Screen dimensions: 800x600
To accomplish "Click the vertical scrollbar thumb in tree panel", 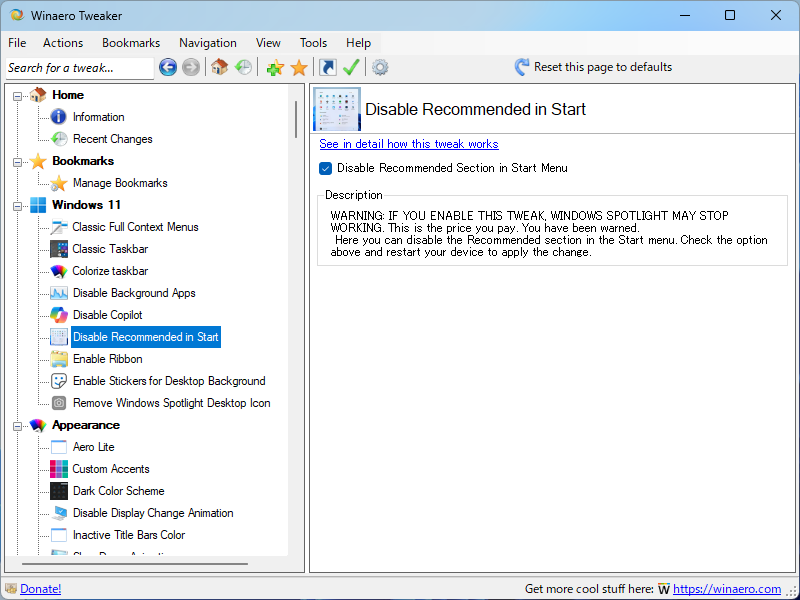I will pyautogui.click(x=295, y=119).
